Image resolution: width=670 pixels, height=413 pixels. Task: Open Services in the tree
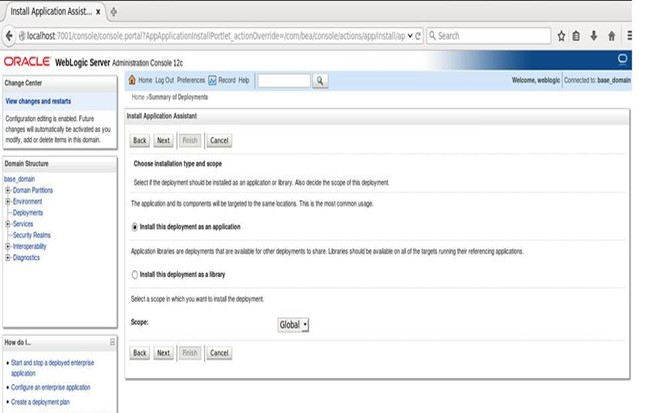23,224
